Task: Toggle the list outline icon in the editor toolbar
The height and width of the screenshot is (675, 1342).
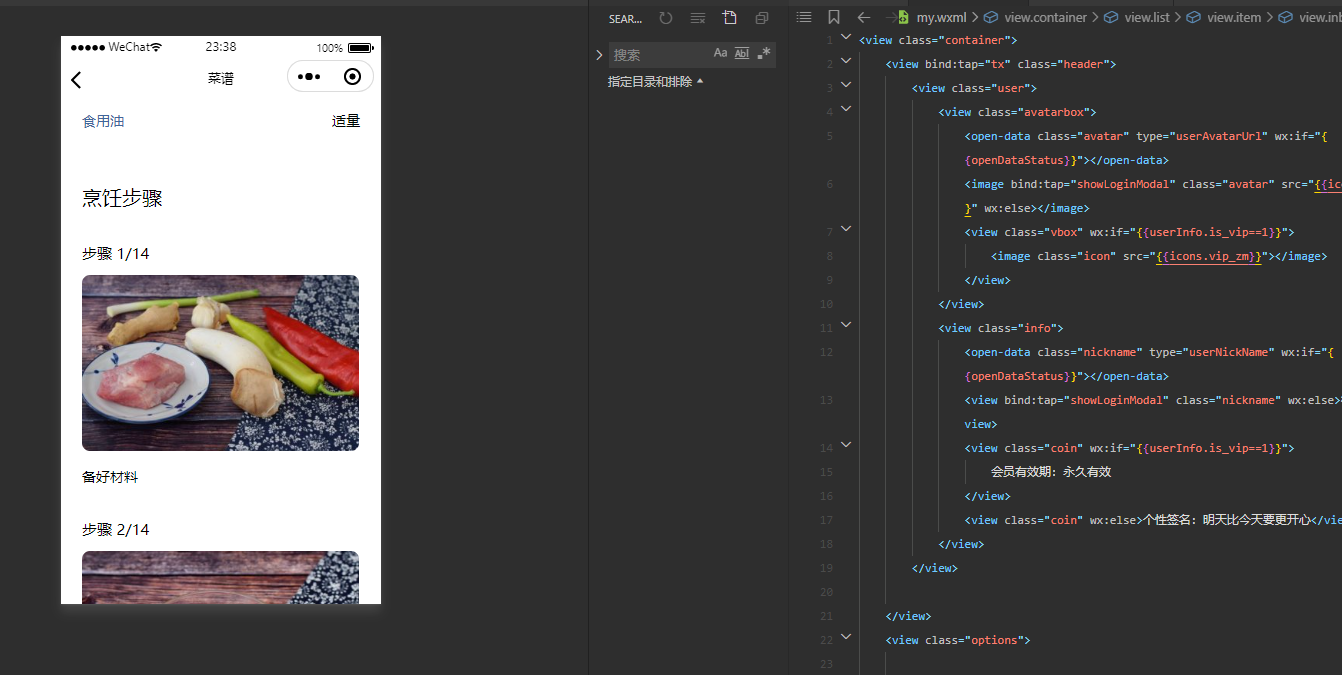Action: click(x=804, y=17)
